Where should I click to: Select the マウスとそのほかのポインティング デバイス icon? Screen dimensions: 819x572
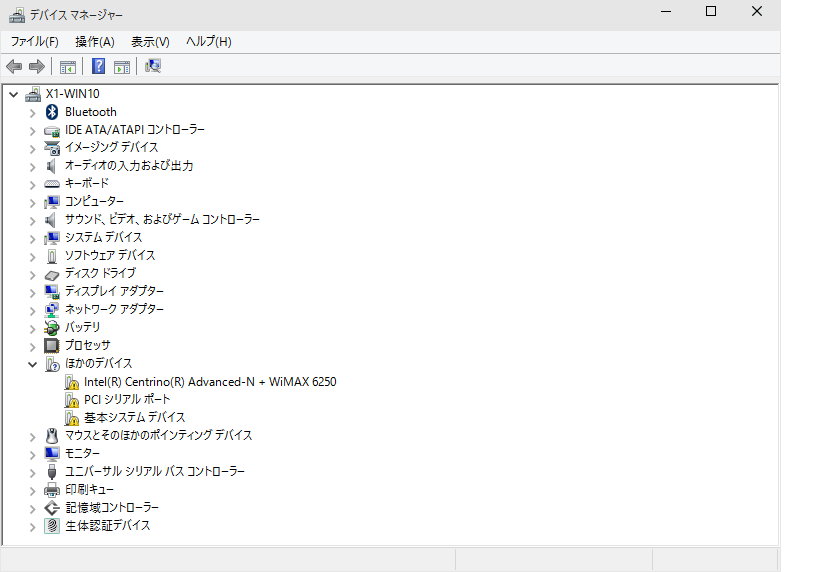point(52,435)
